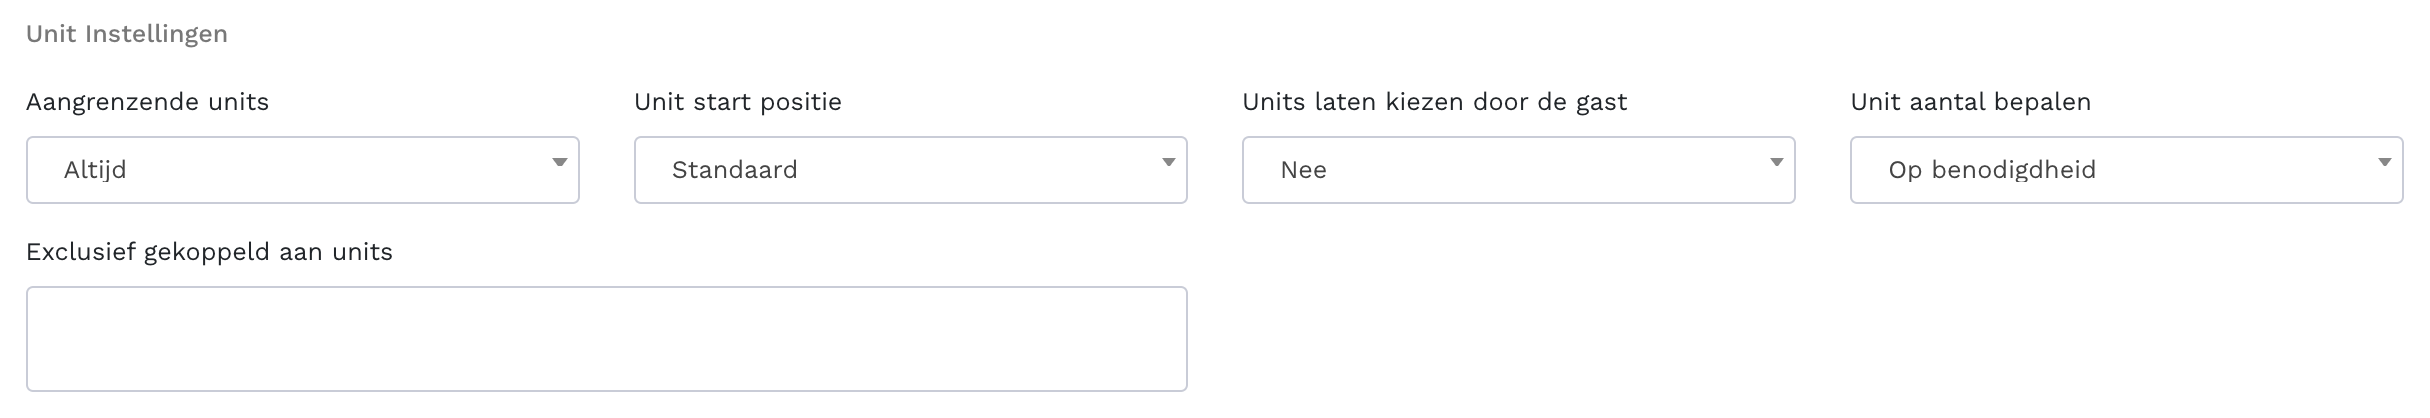The width and height of the screenshot is (2430, 418).
Task: Open the Unit start positie dropdown
Action: tap(910, 170)
